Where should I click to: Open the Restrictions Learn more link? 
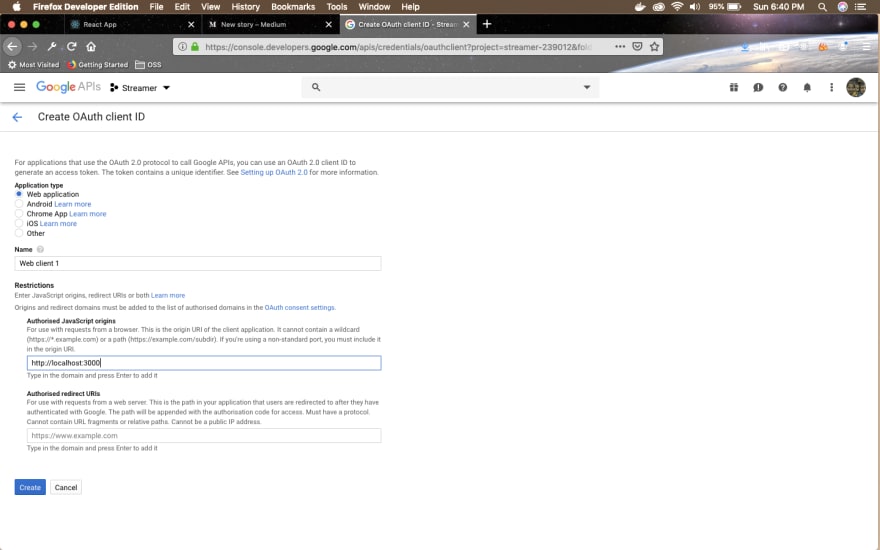[168, 295]
